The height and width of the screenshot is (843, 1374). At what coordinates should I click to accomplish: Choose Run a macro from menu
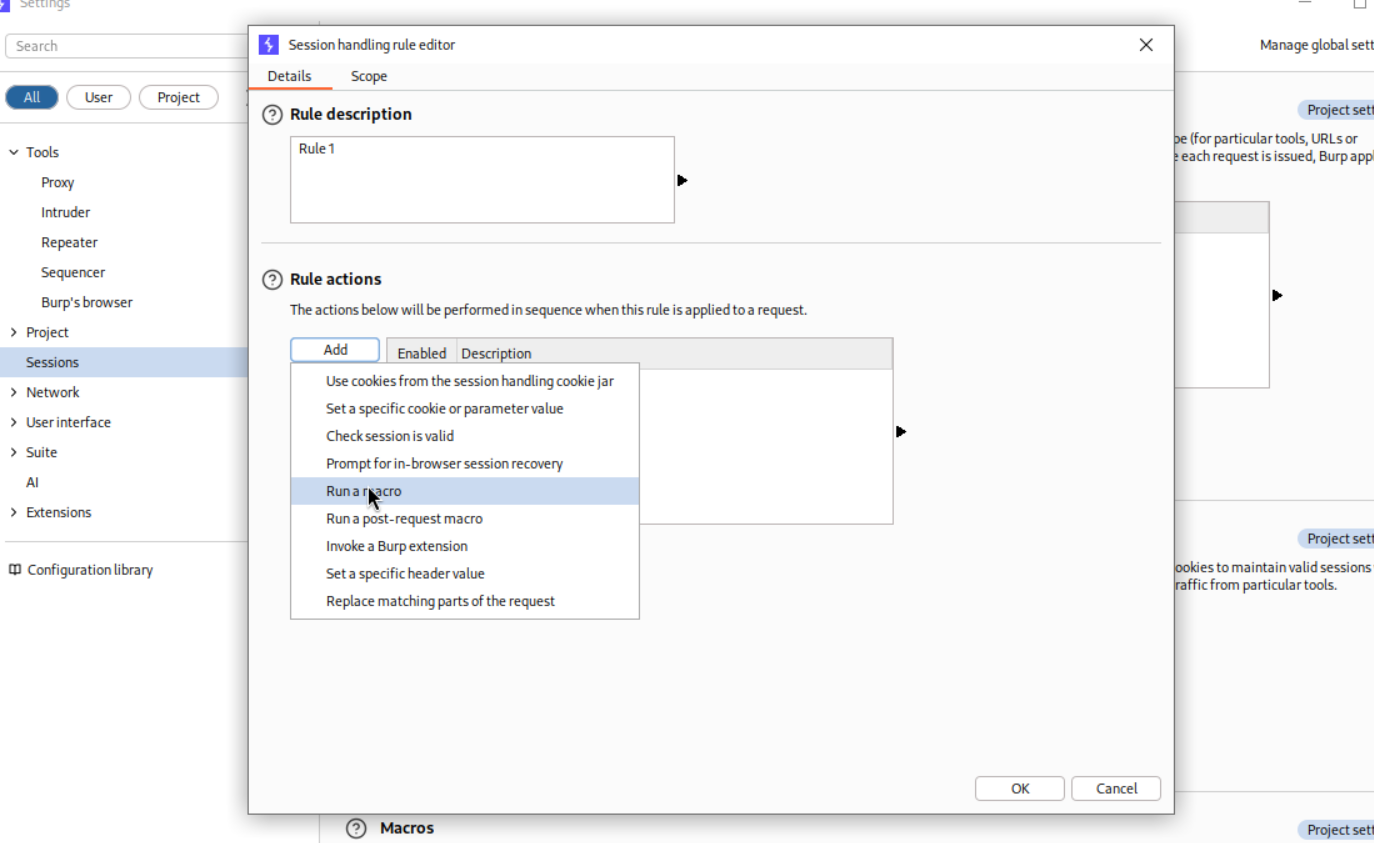(364, 491)
